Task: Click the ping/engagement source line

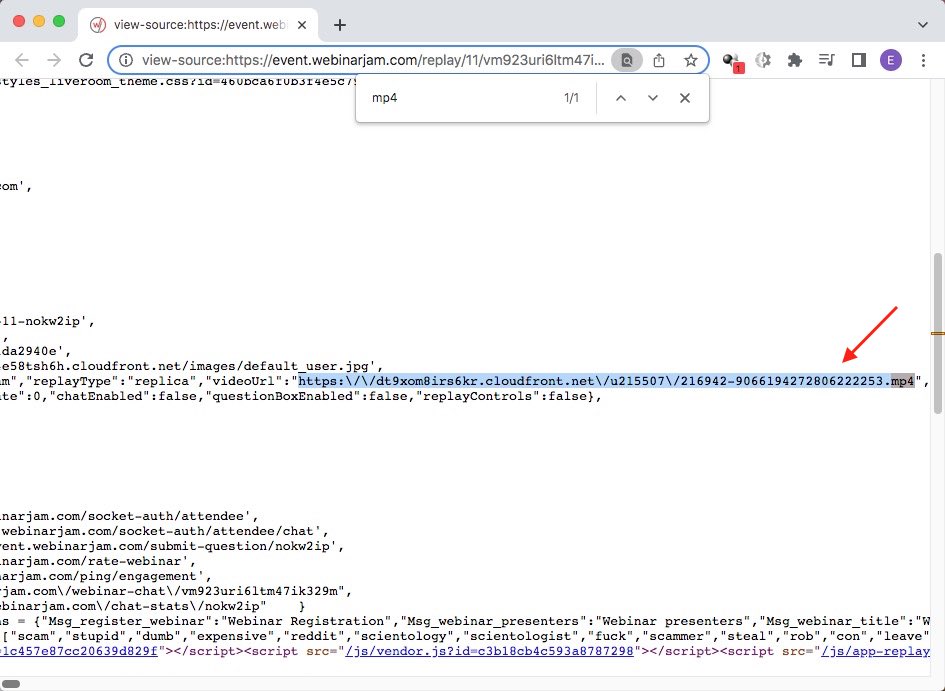Action: [105, 576]
